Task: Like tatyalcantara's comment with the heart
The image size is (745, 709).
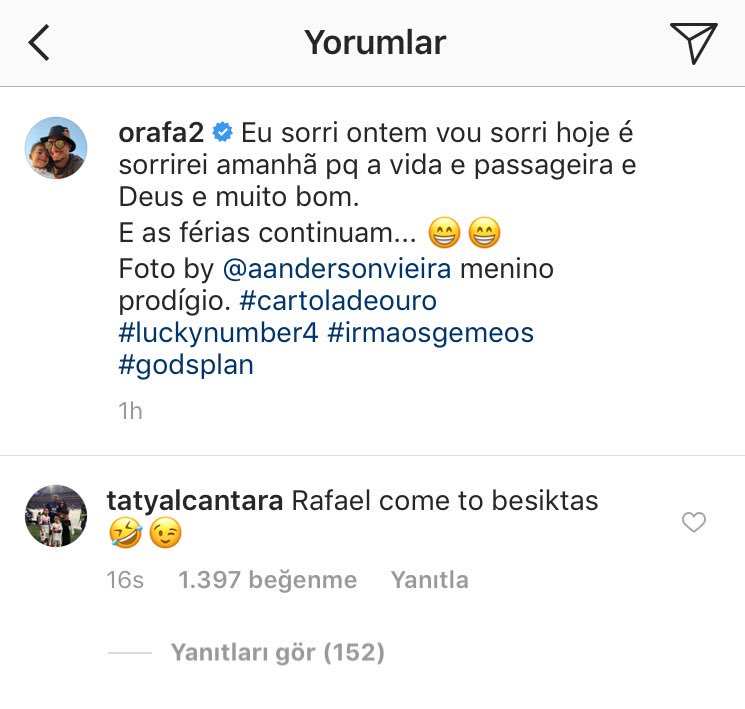Action: click(693, 522)
